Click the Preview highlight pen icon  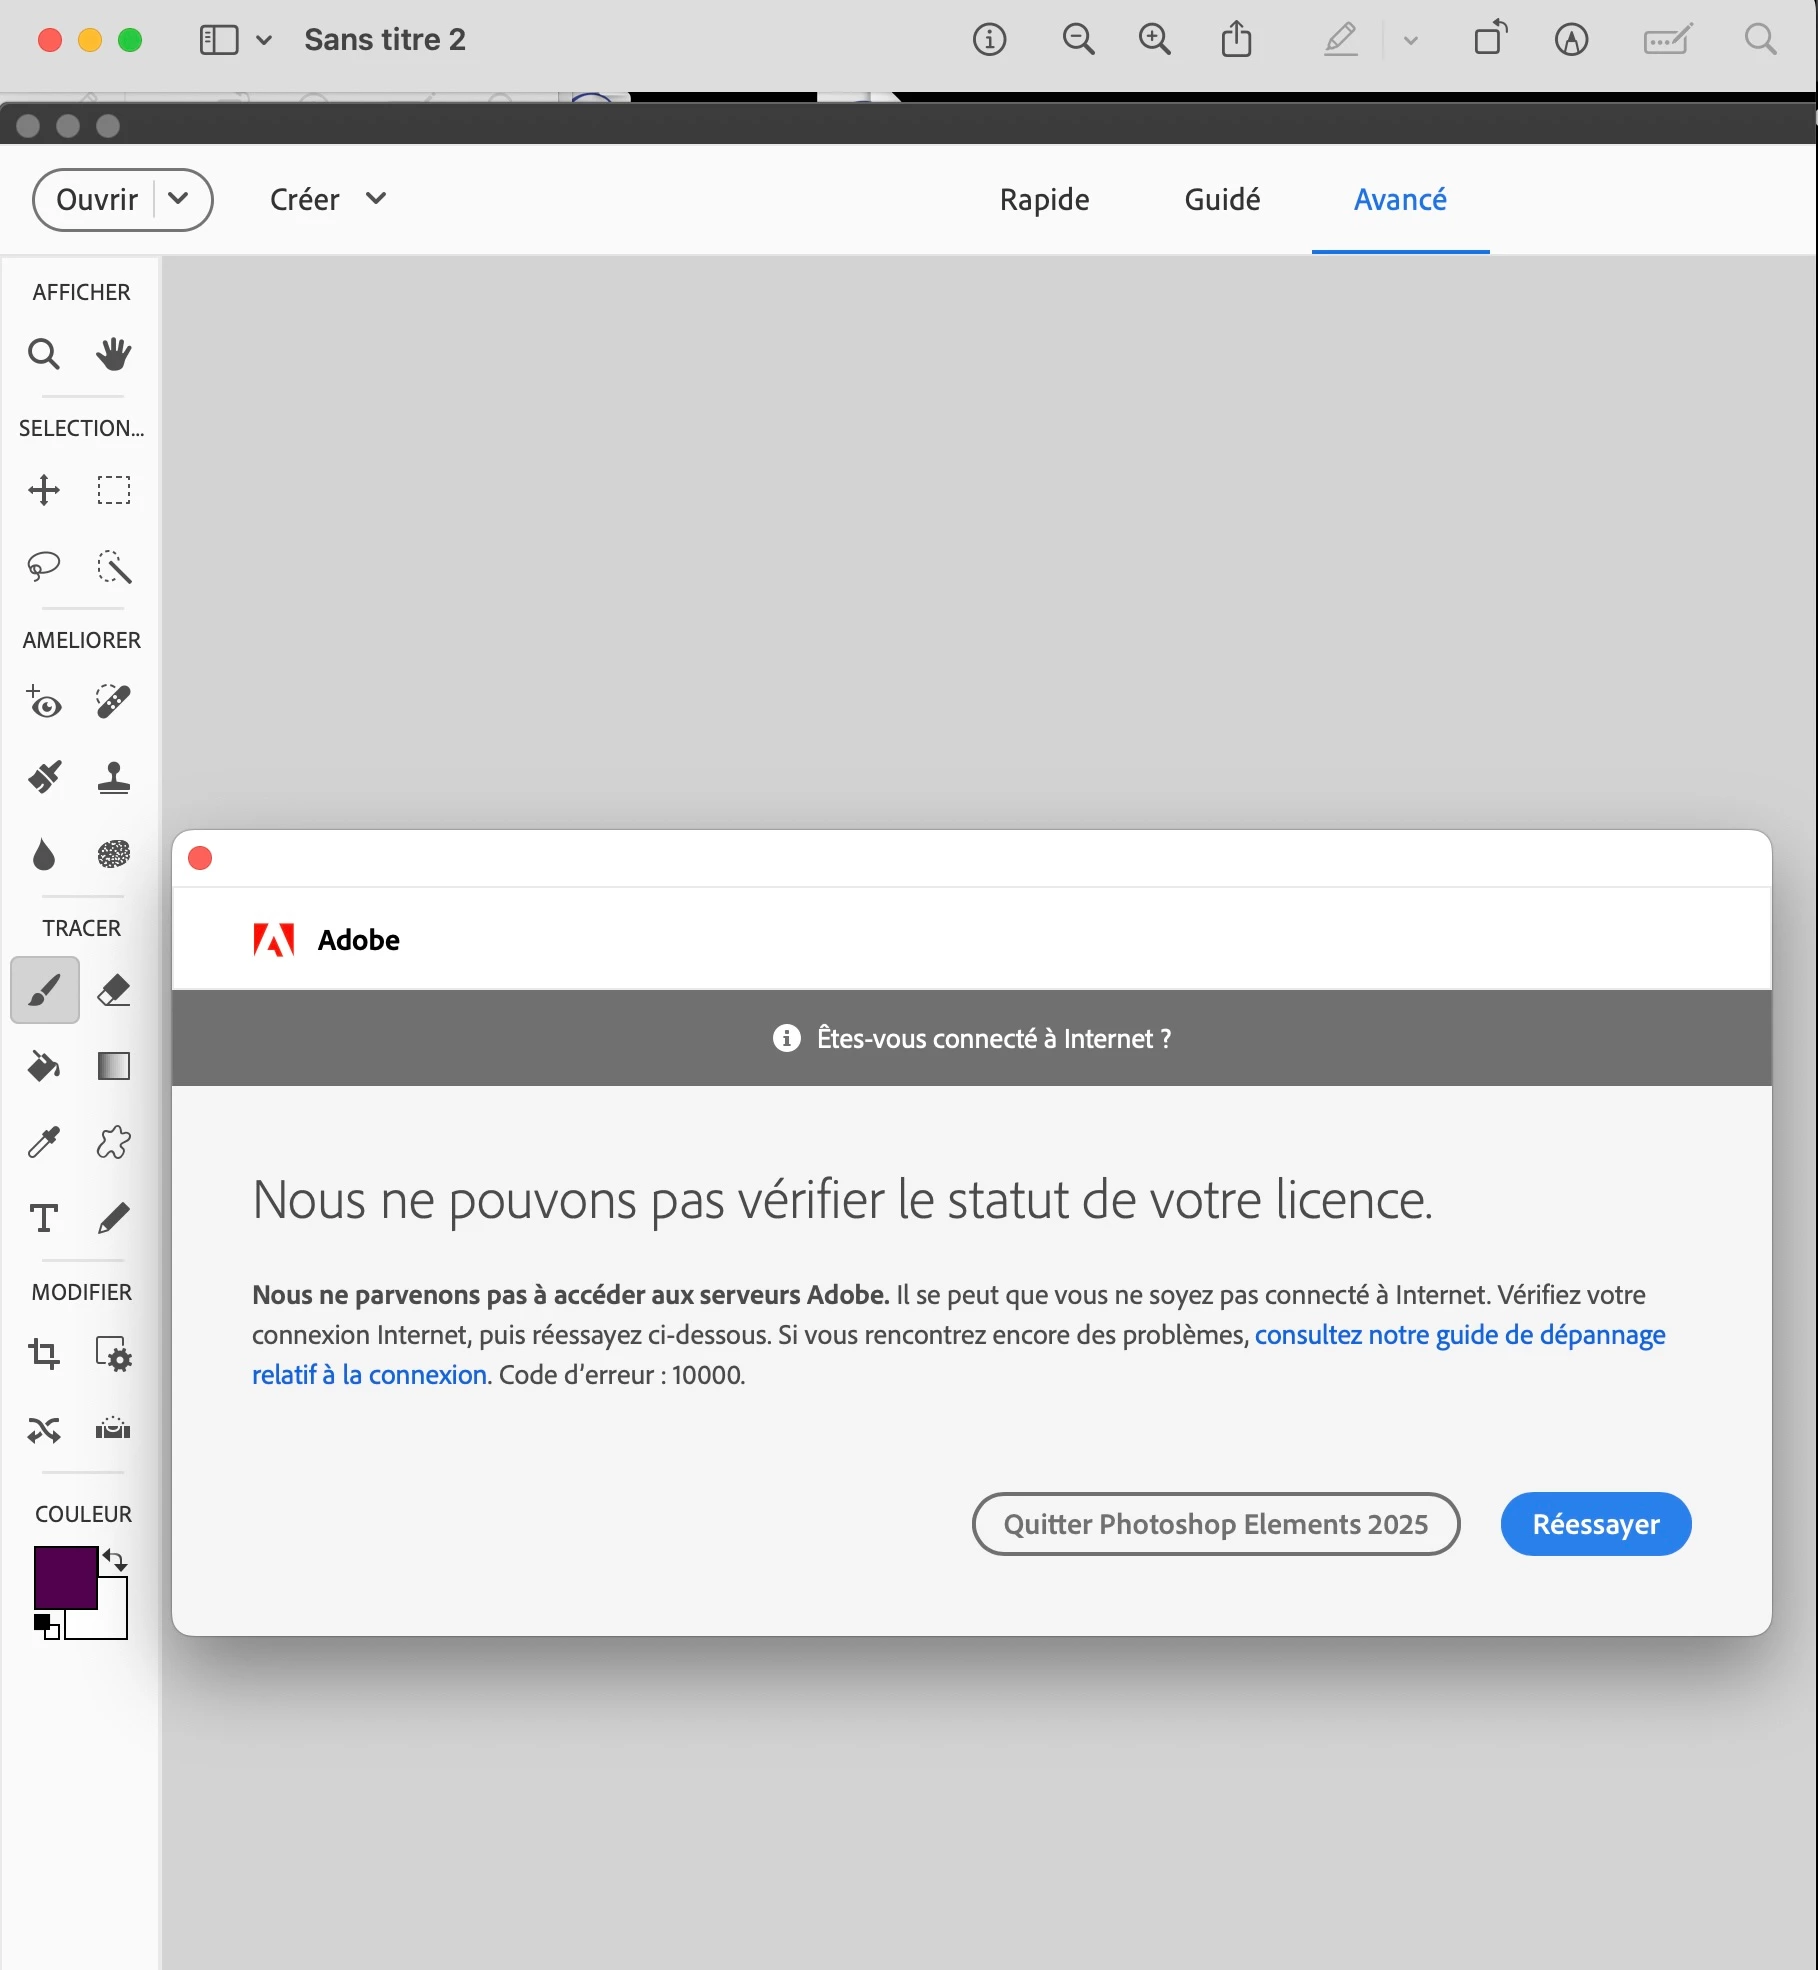tap(1340, 40)
